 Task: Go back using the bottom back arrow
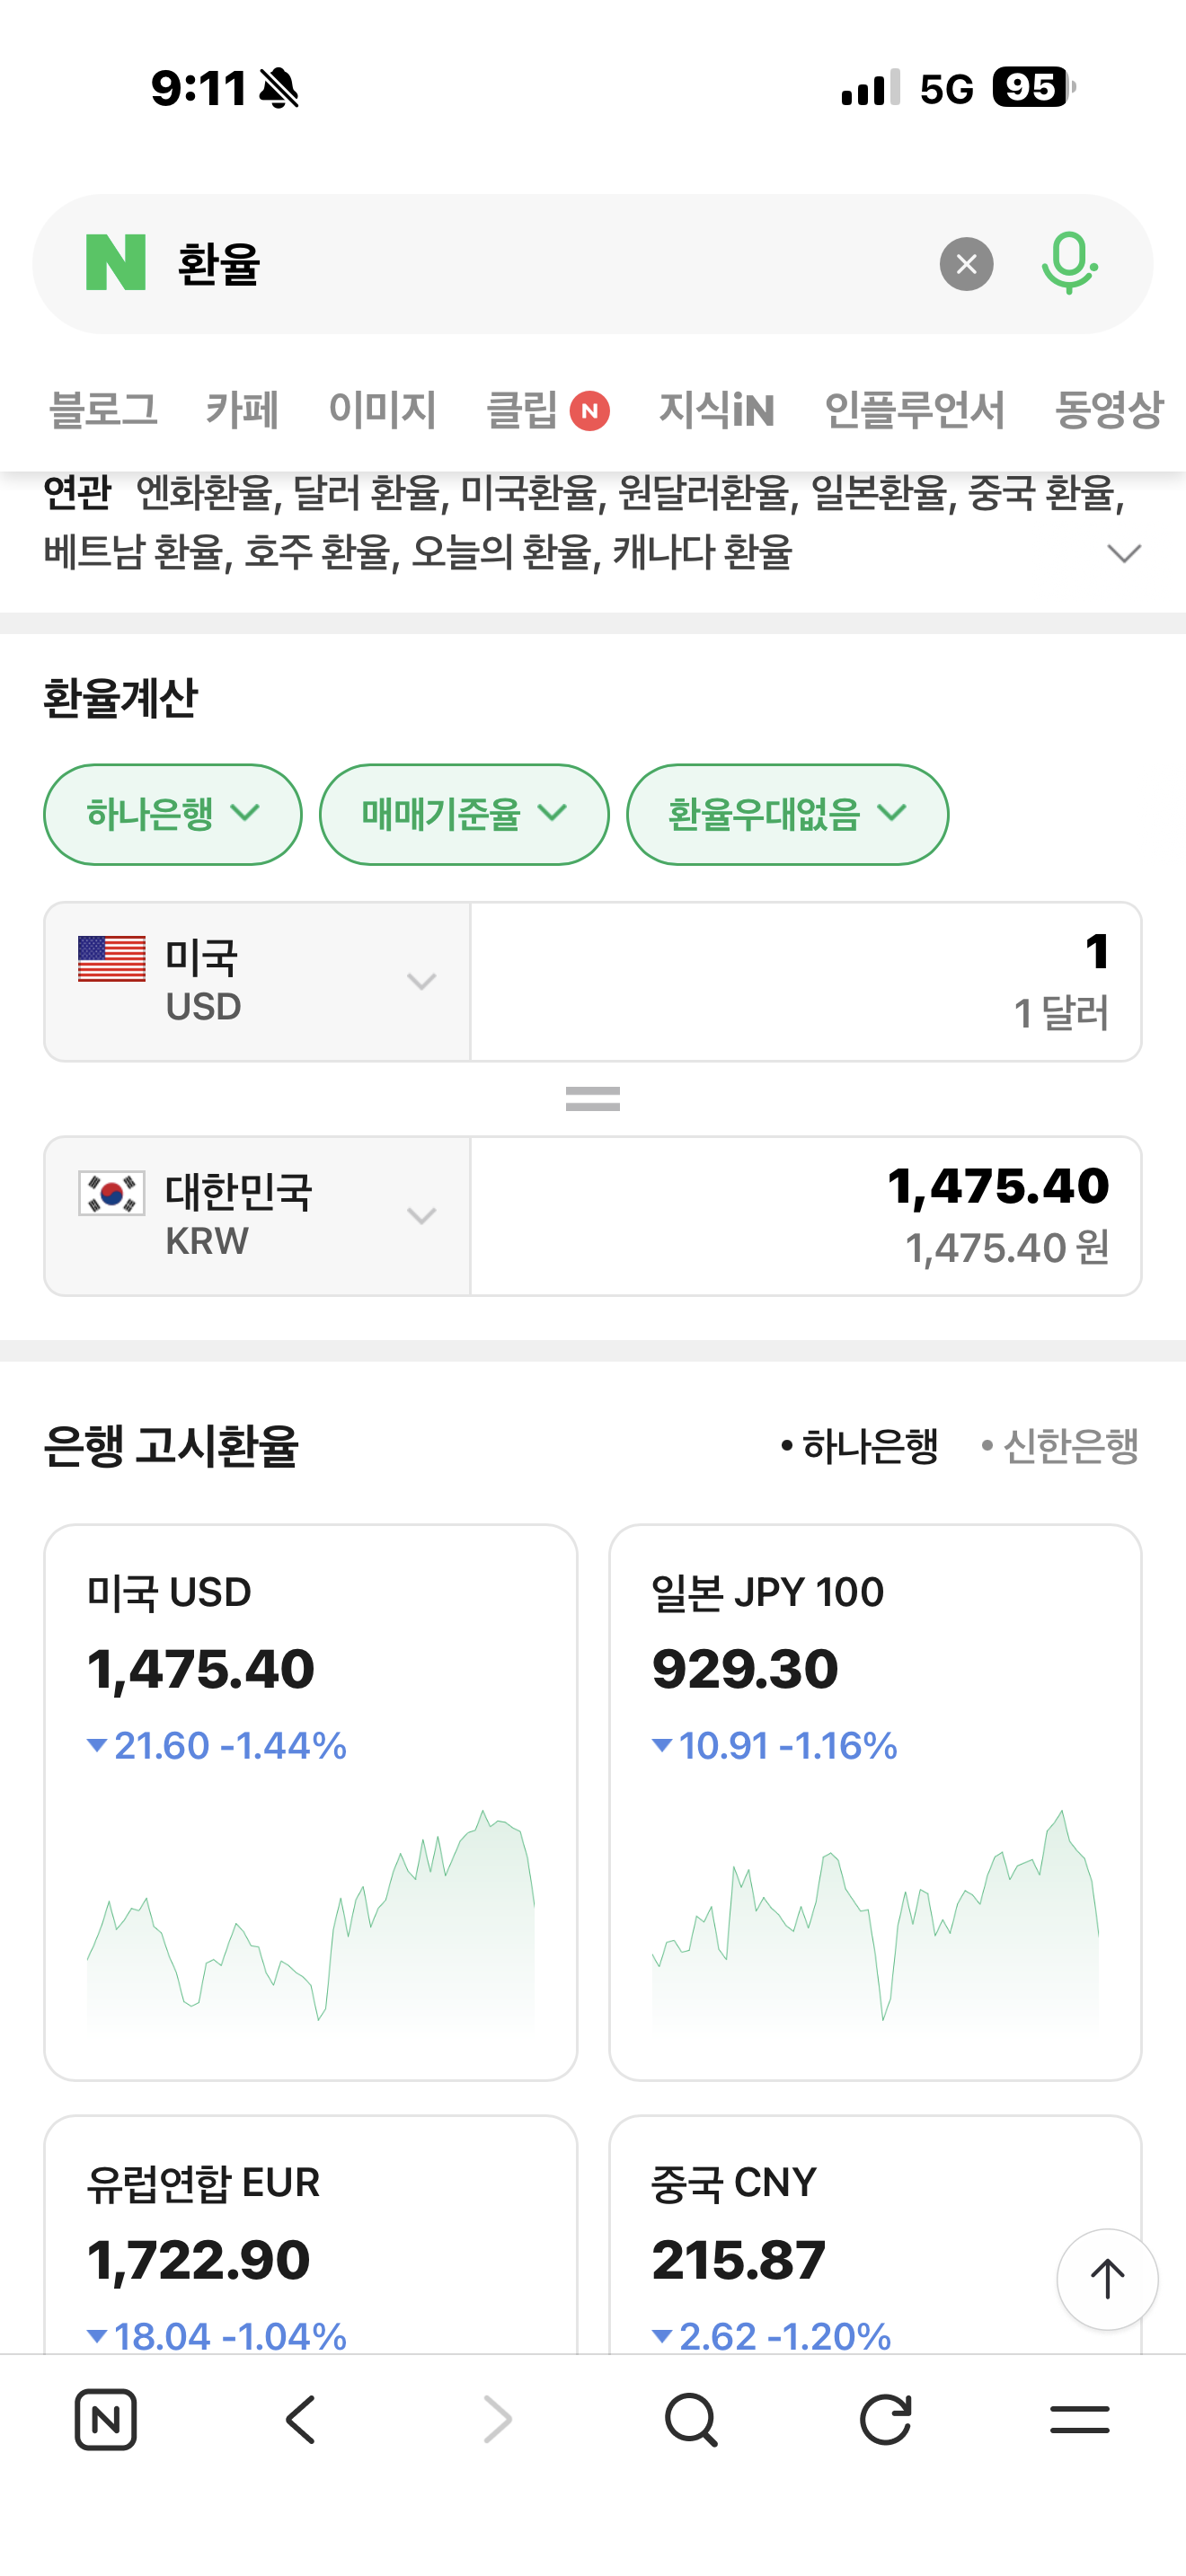(x=301, y=2420)
